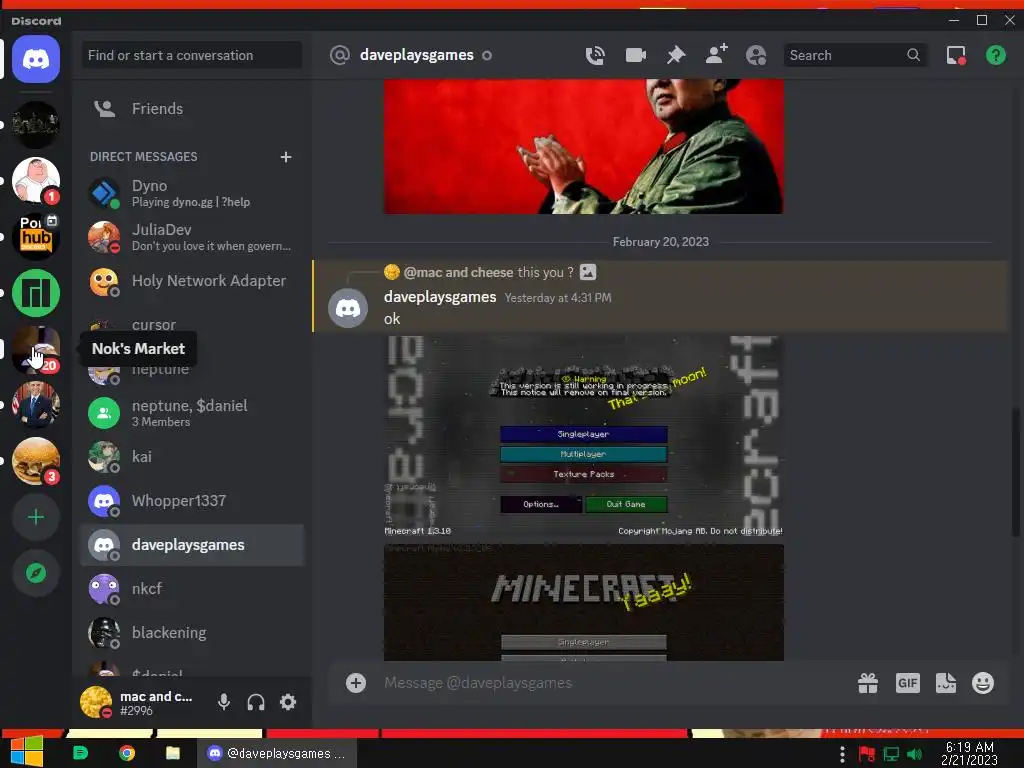Mute the microphone

click(x=223, y=702)
